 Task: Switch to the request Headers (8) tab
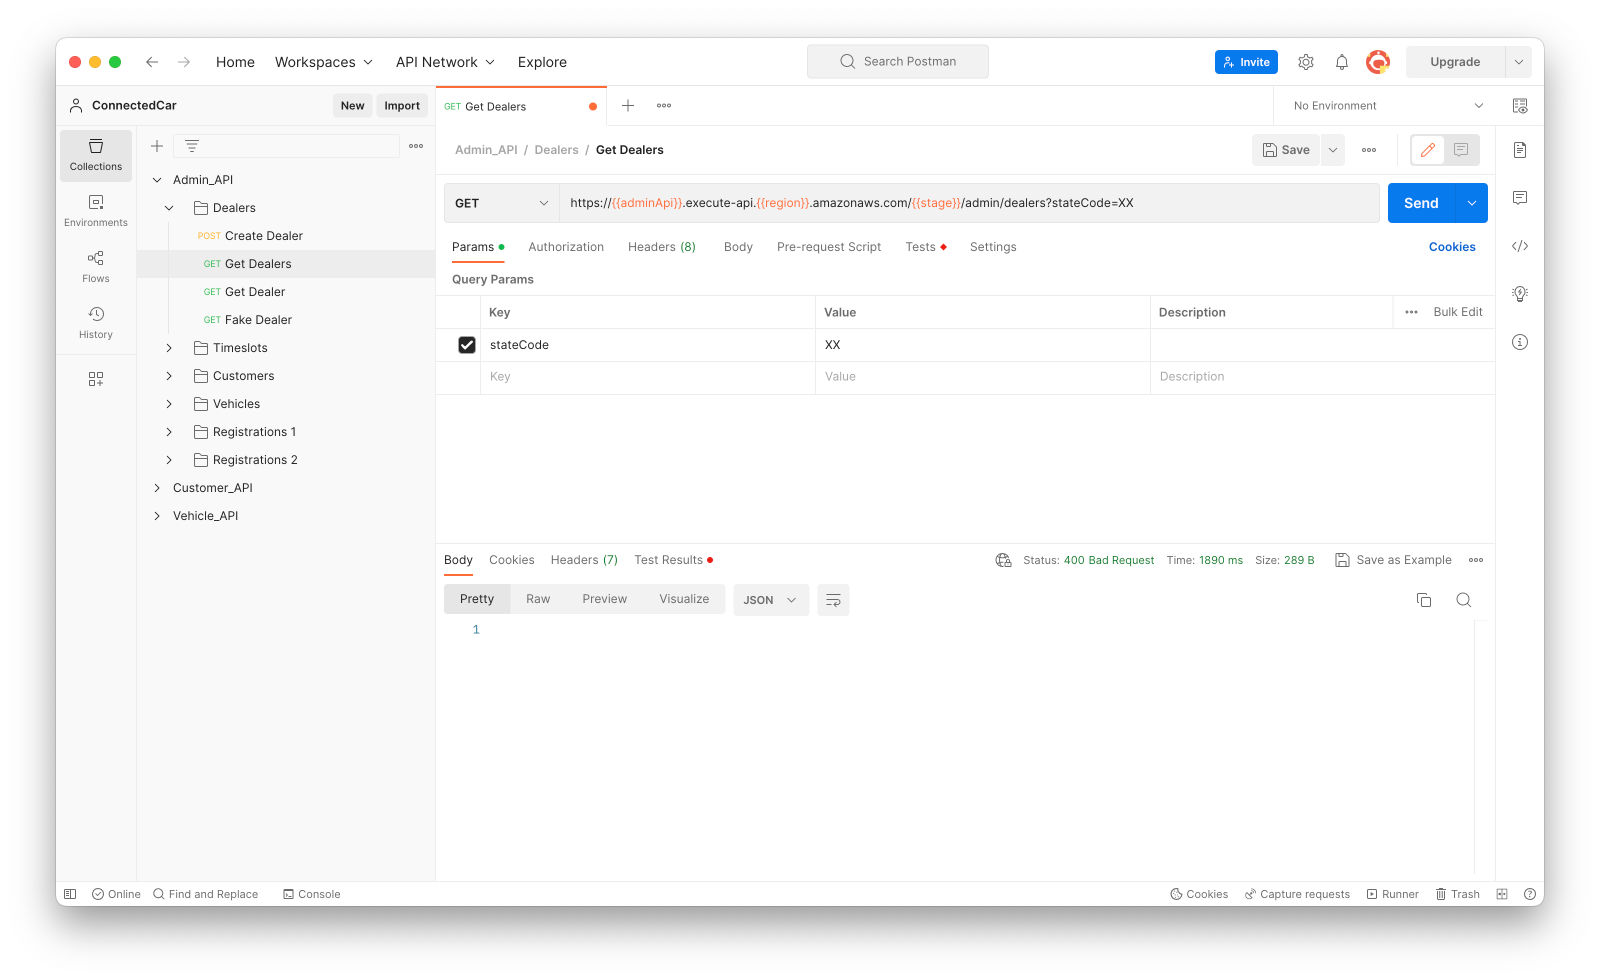coord(662,247)
